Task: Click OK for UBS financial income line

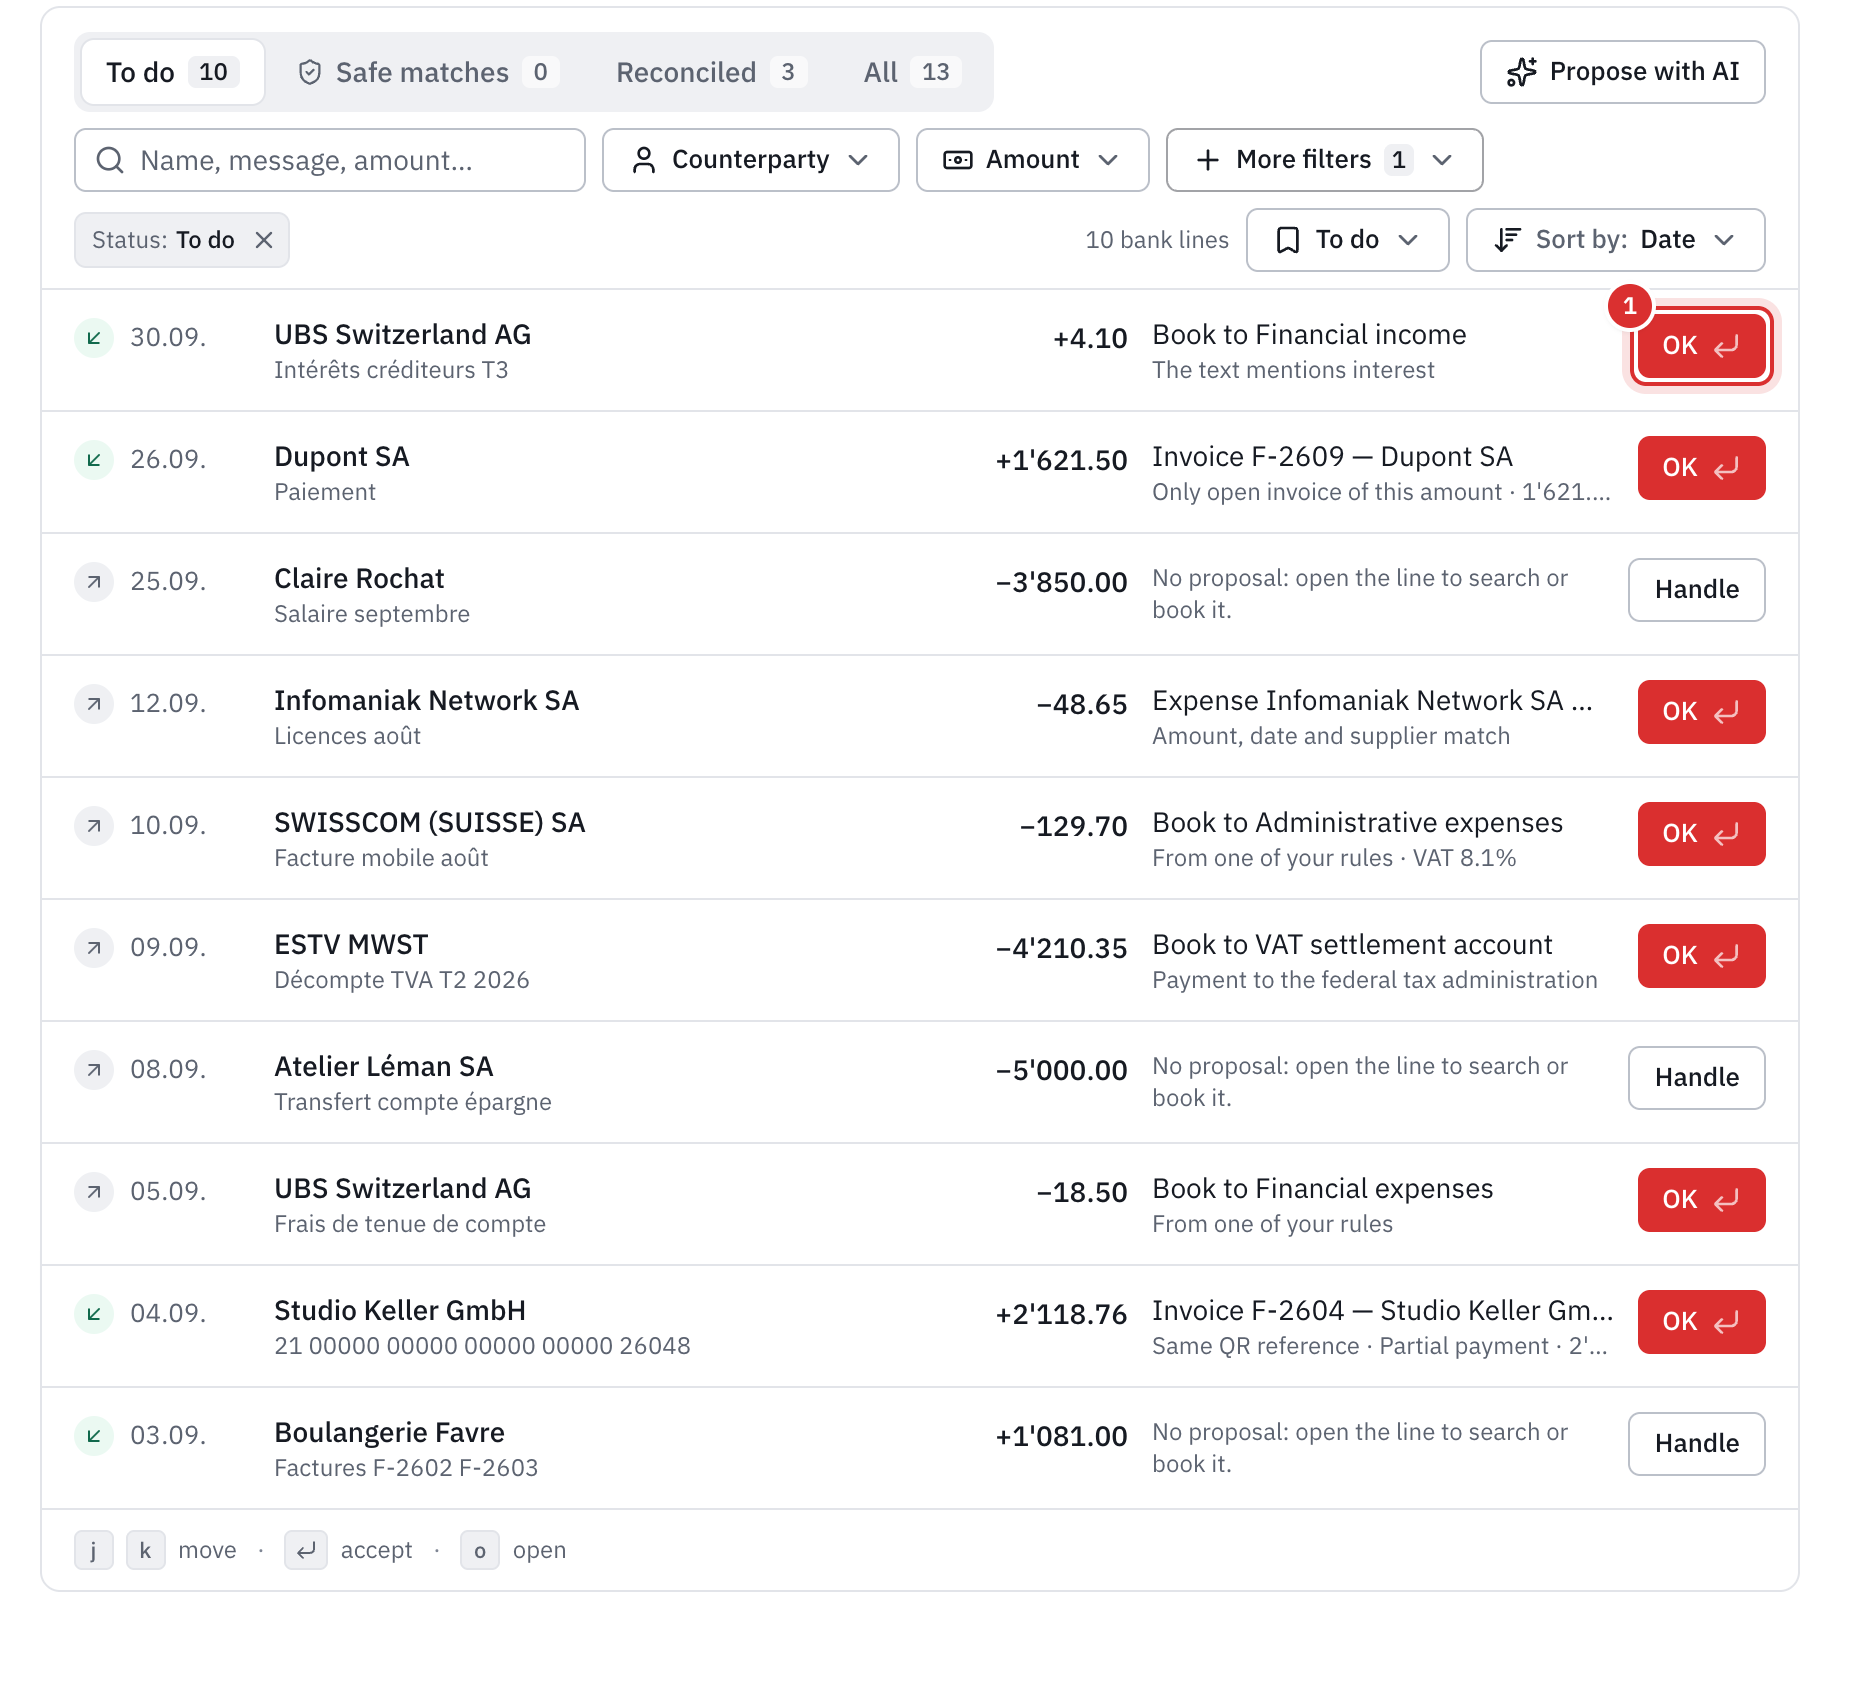Action: (1702, 346)
